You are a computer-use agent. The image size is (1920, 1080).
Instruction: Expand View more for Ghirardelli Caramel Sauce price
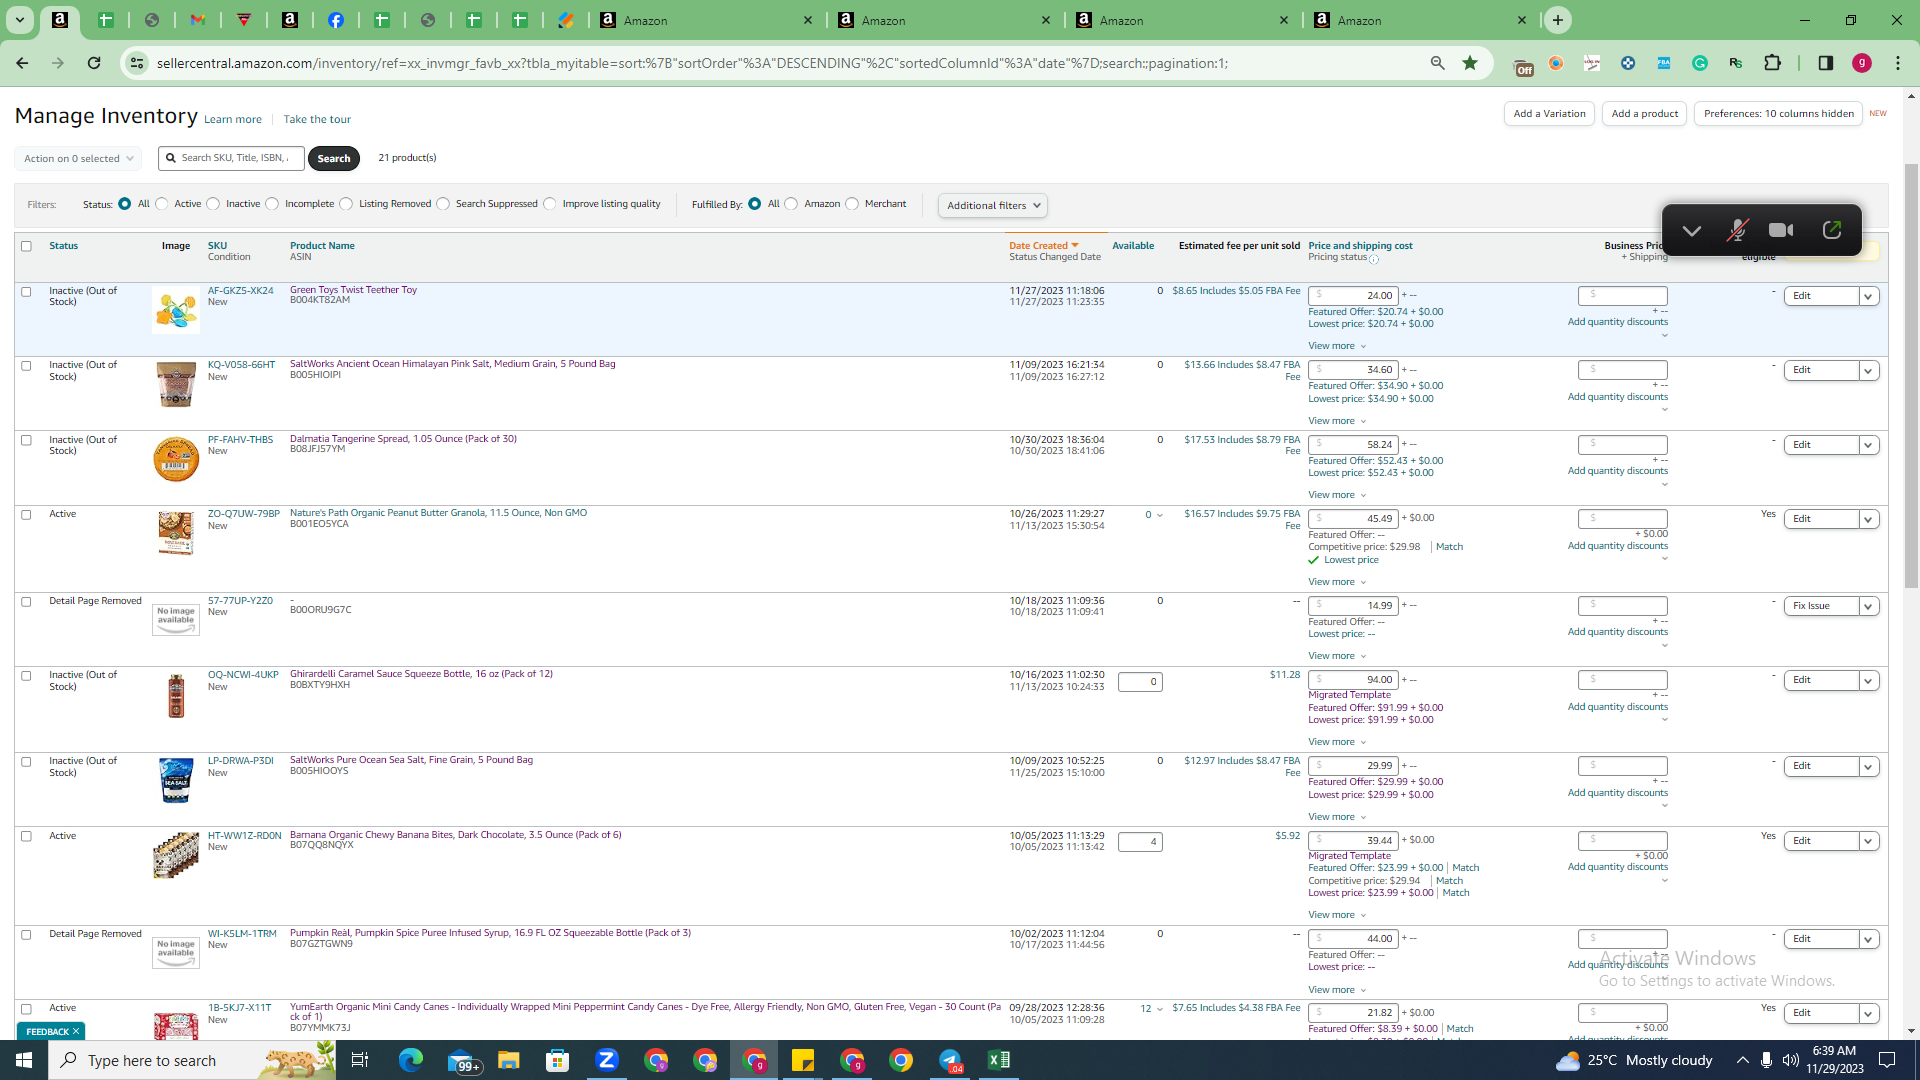click(1337, 743)
